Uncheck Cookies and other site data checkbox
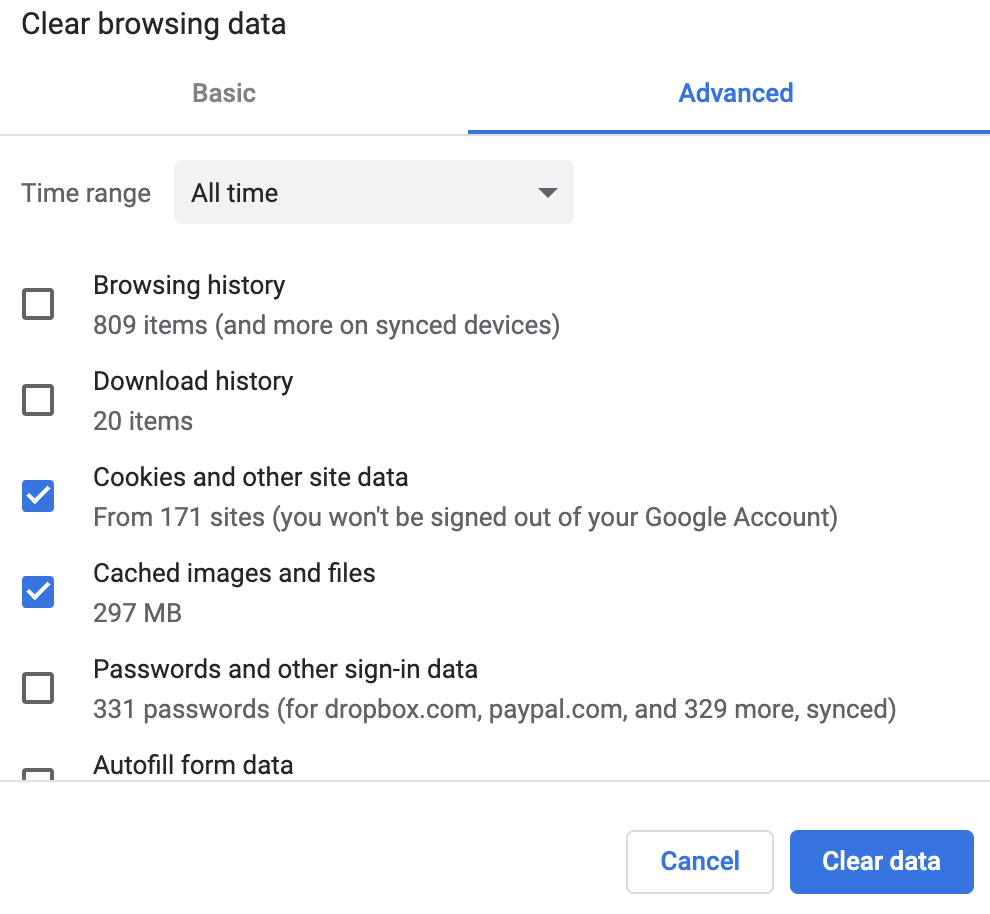The width and height of the screenshot is (990, 914). 38,496
